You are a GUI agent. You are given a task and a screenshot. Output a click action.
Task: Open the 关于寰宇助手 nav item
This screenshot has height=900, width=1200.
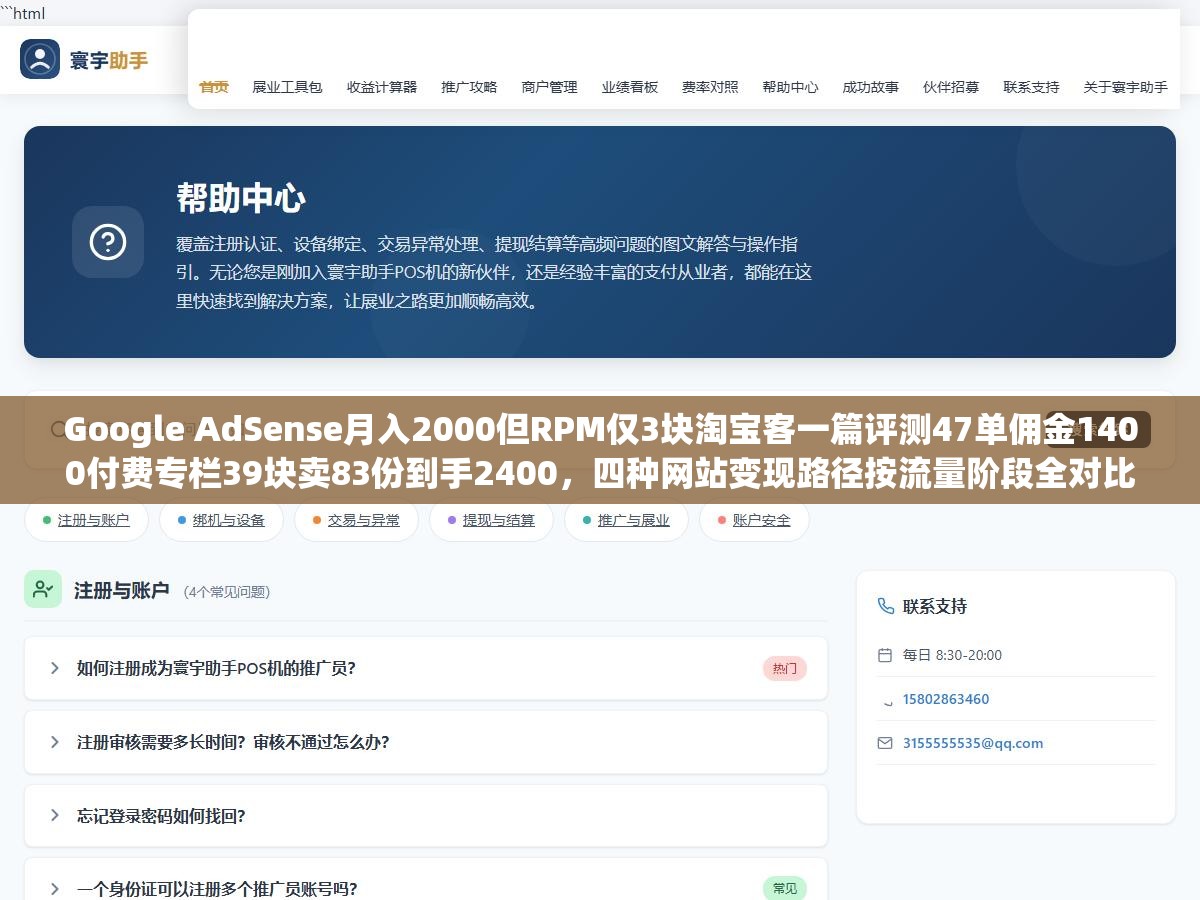coord(1125,87)
